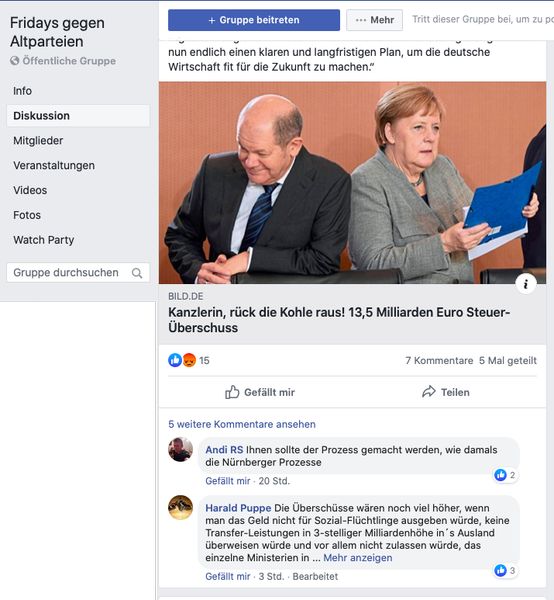The image size is (554, 600).
Task: Click the like count badge on Andi RS's comment
Action: [x=505, y=475]
